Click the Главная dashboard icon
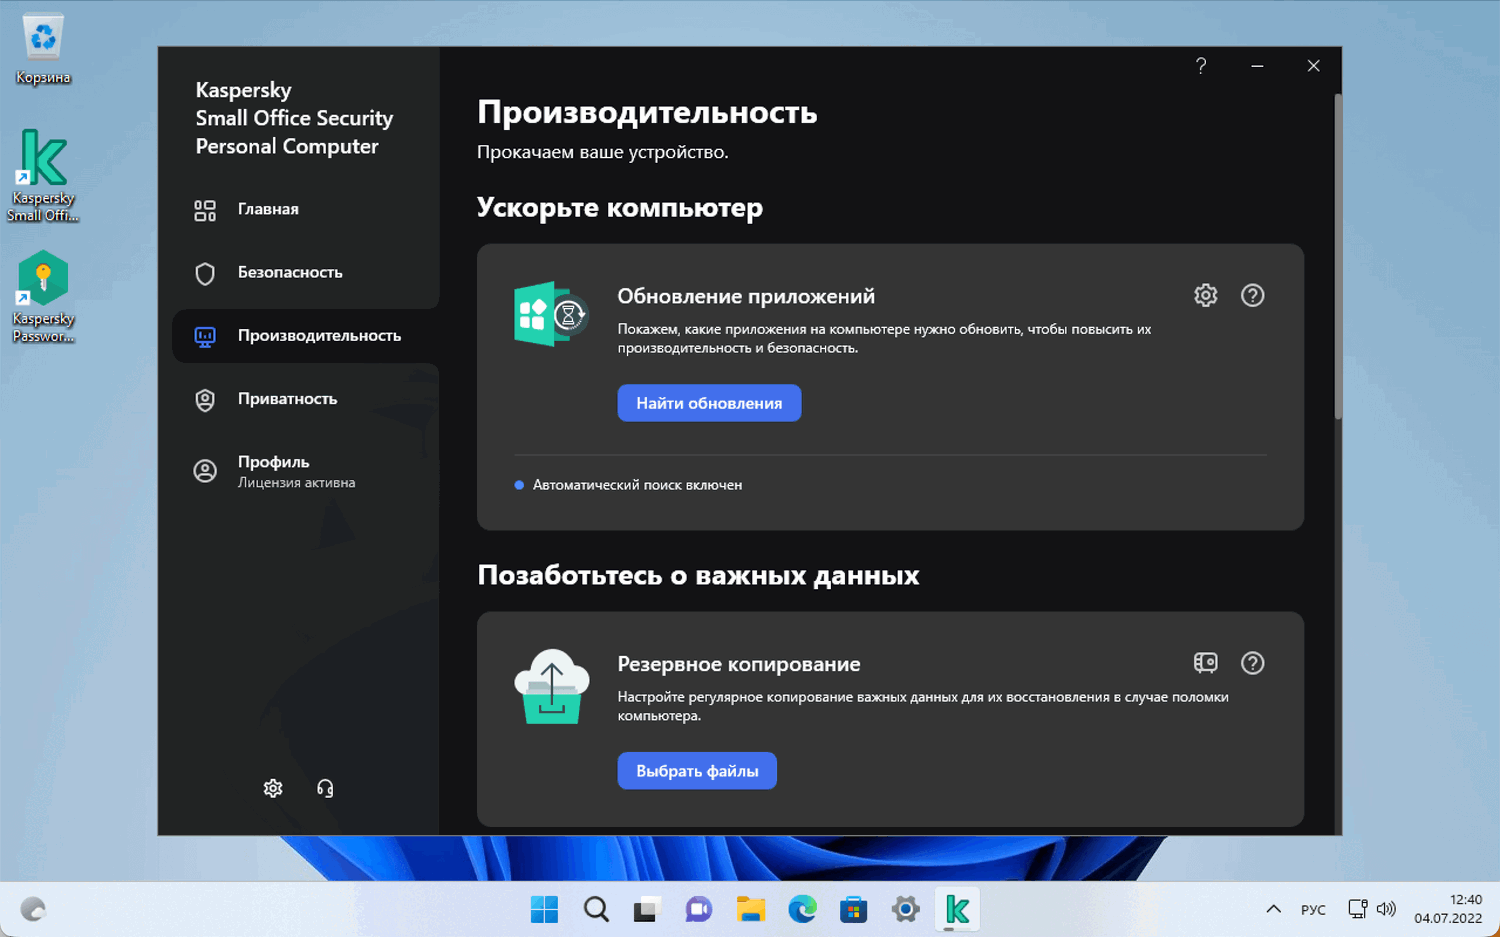Image resolution: width=1500 pixels, height=937 pixels. tap(205, 210)
